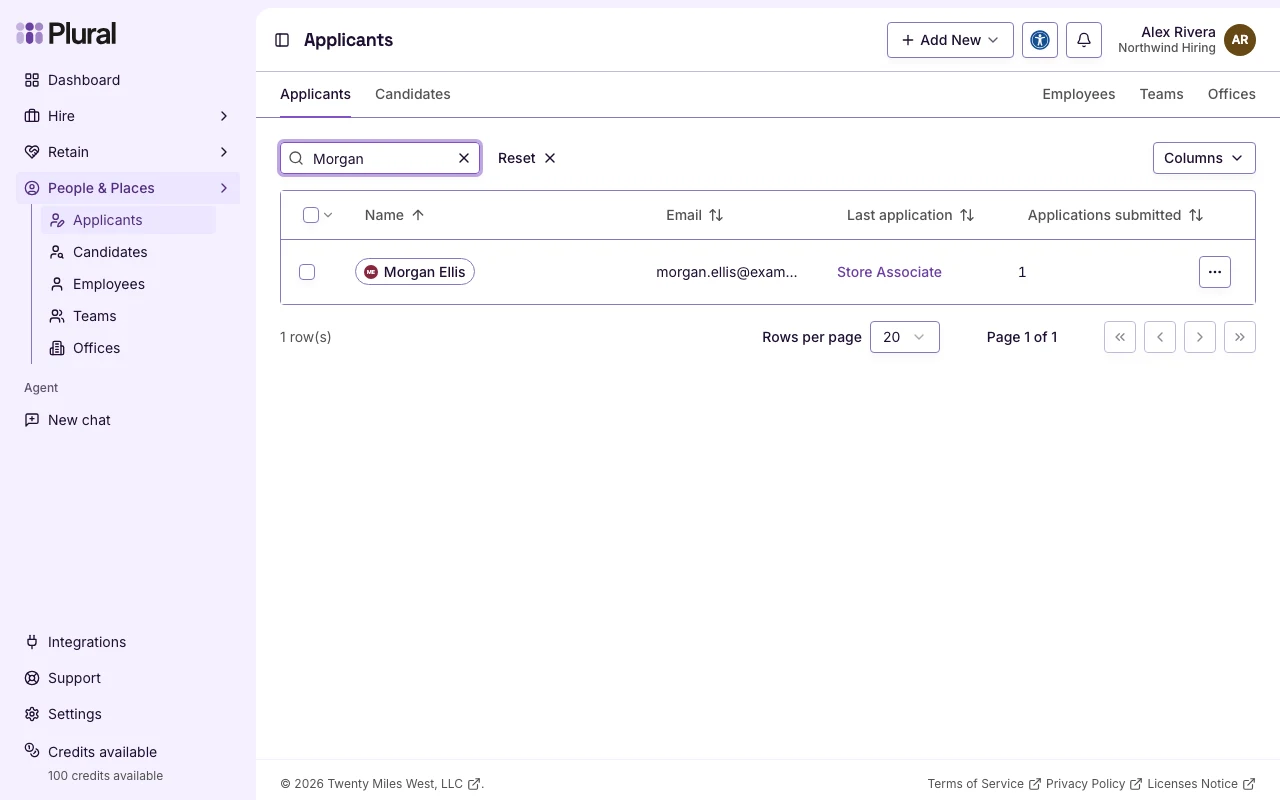Open Integrations

[x=128, y=642]
